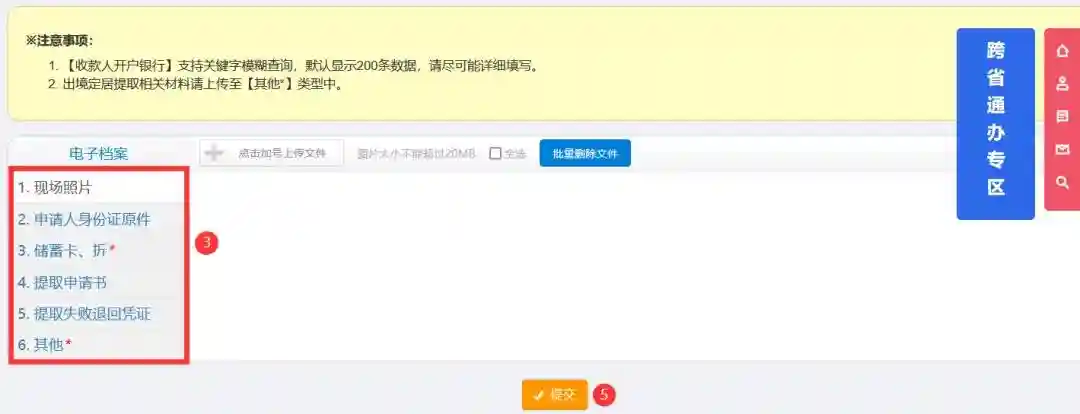Select 5. 提取失败退回凭证 category
The width and height of the screenshot is (1080, 414).
(x=98, y=314)
